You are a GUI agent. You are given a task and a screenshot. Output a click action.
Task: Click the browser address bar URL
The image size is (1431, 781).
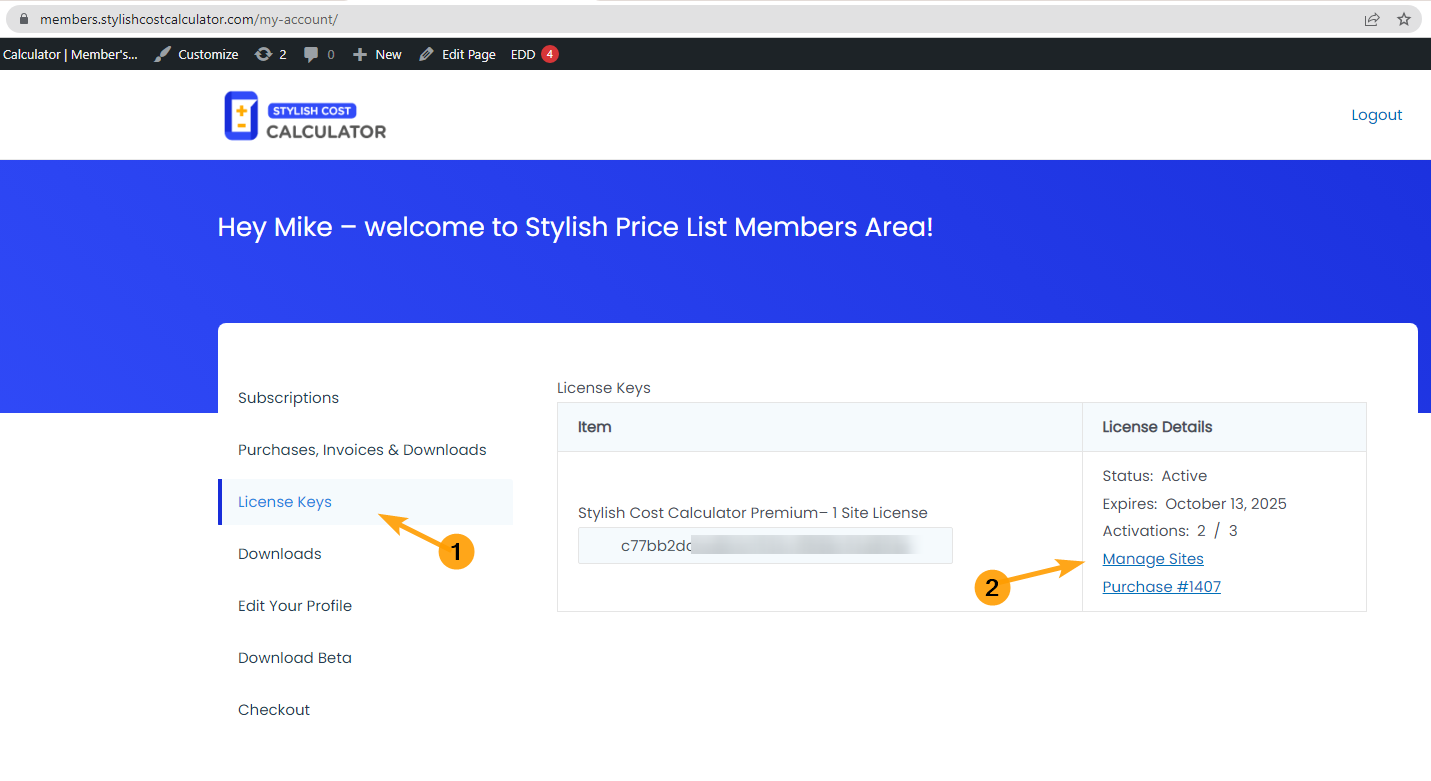pos(189,19)
